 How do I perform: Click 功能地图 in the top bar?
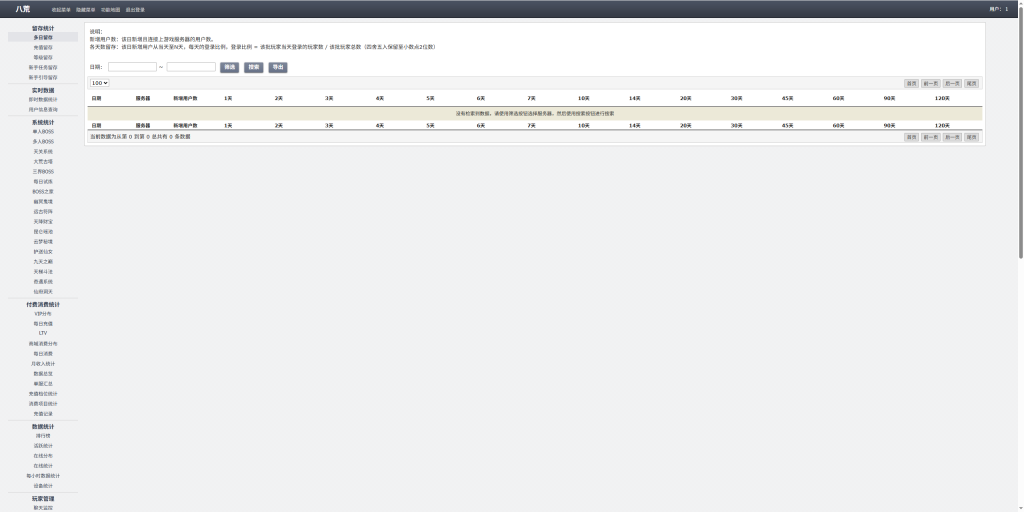pos(110,9)
